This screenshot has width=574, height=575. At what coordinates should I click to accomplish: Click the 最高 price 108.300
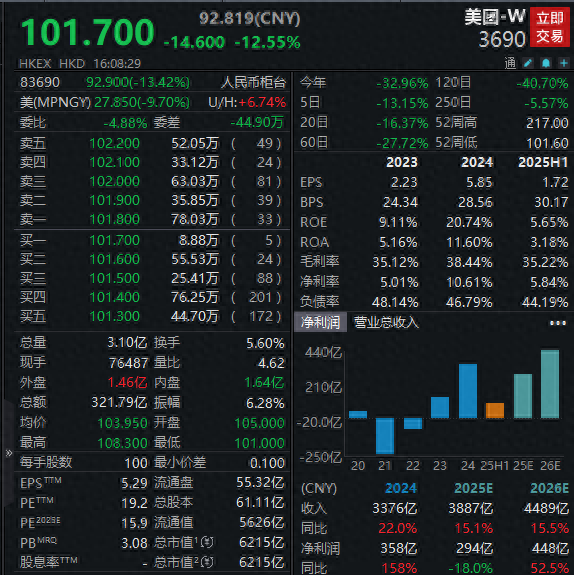point(123,443)
